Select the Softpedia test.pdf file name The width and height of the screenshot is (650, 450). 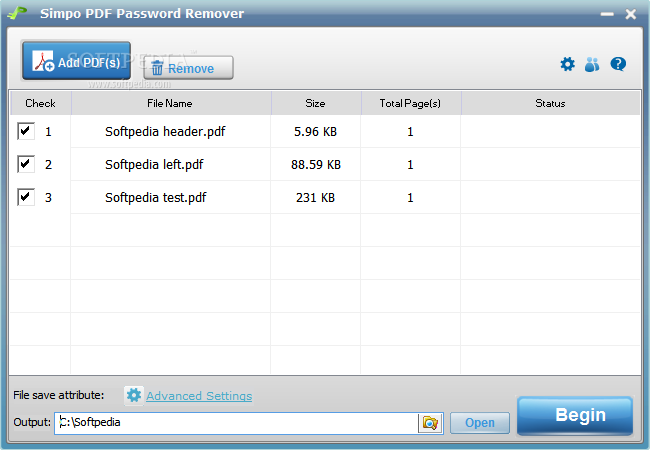click(x=155, y=198)
